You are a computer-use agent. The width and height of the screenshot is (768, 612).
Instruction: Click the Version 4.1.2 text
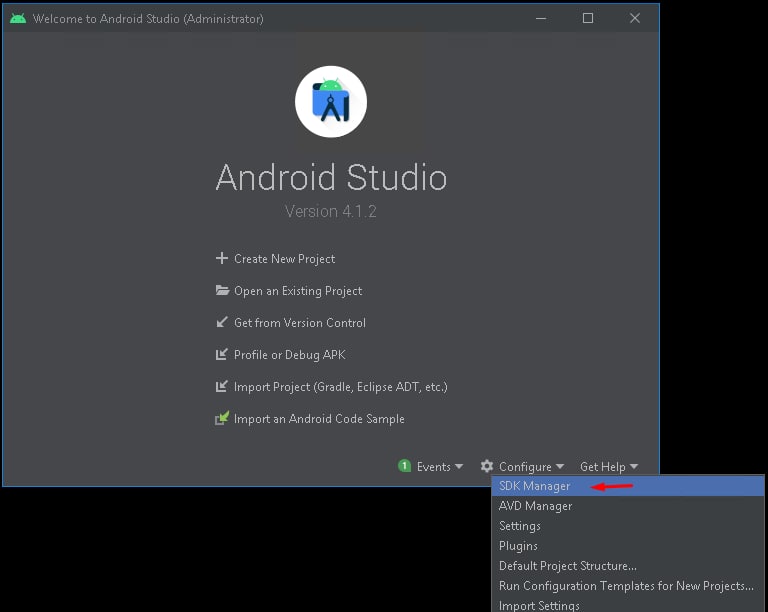point(331,212)
